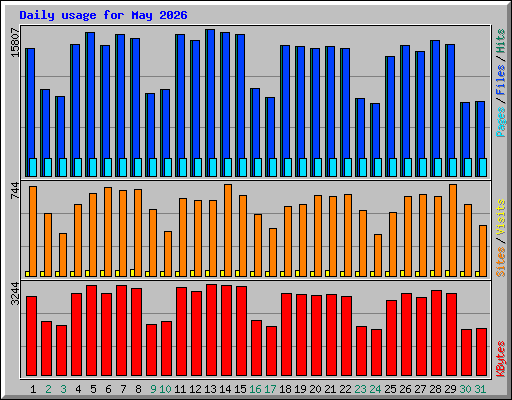Image resolution: width=512 pixels, height=400 pixels.
Task: Select day label 7
Action: [123, 389]
